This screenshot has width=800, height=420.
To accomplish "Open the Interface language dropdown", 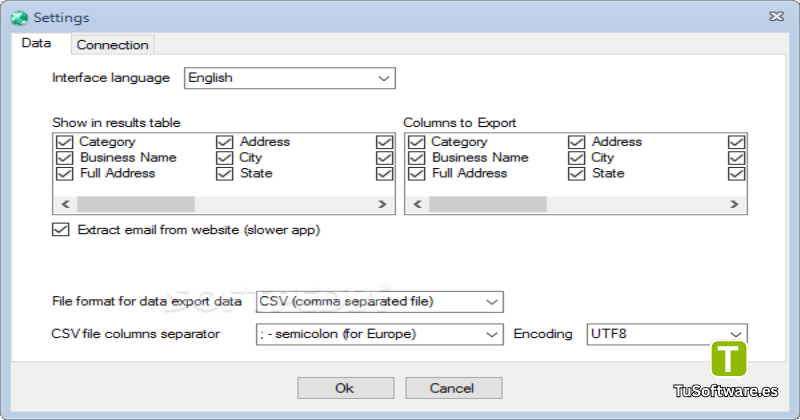I will tap(289, 78).
